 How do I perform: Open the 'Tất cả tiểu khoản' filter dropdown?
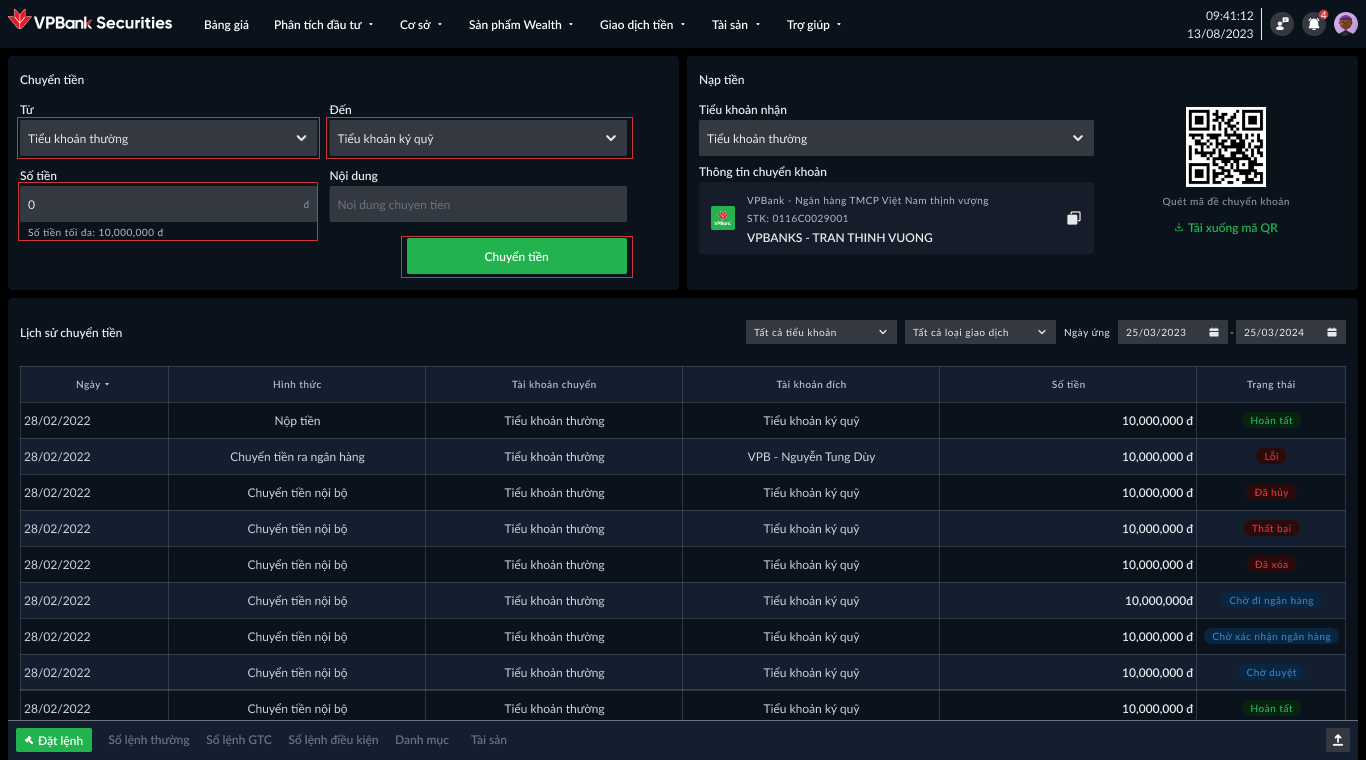pos(820,332)
